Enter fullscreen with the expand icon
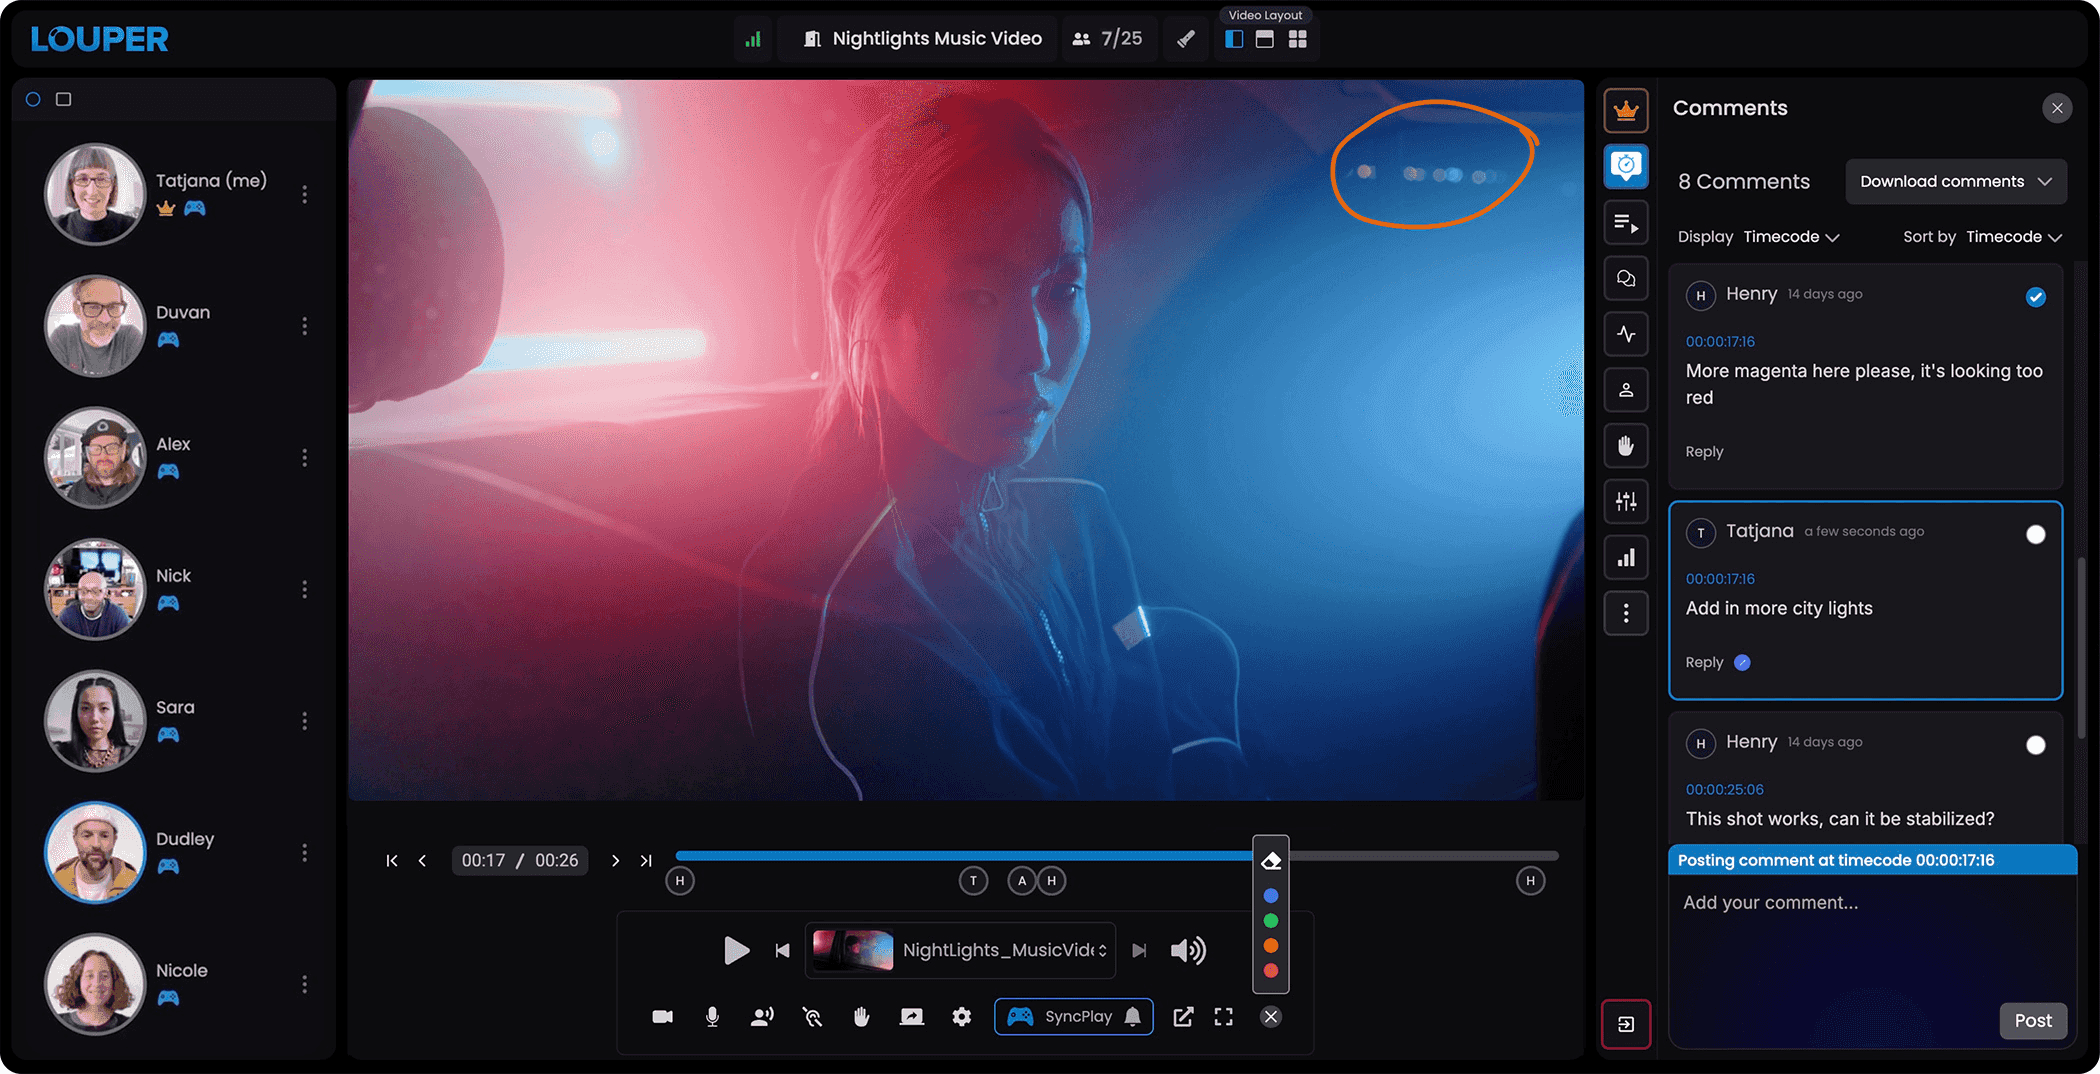 (x=1224, y=1017)
